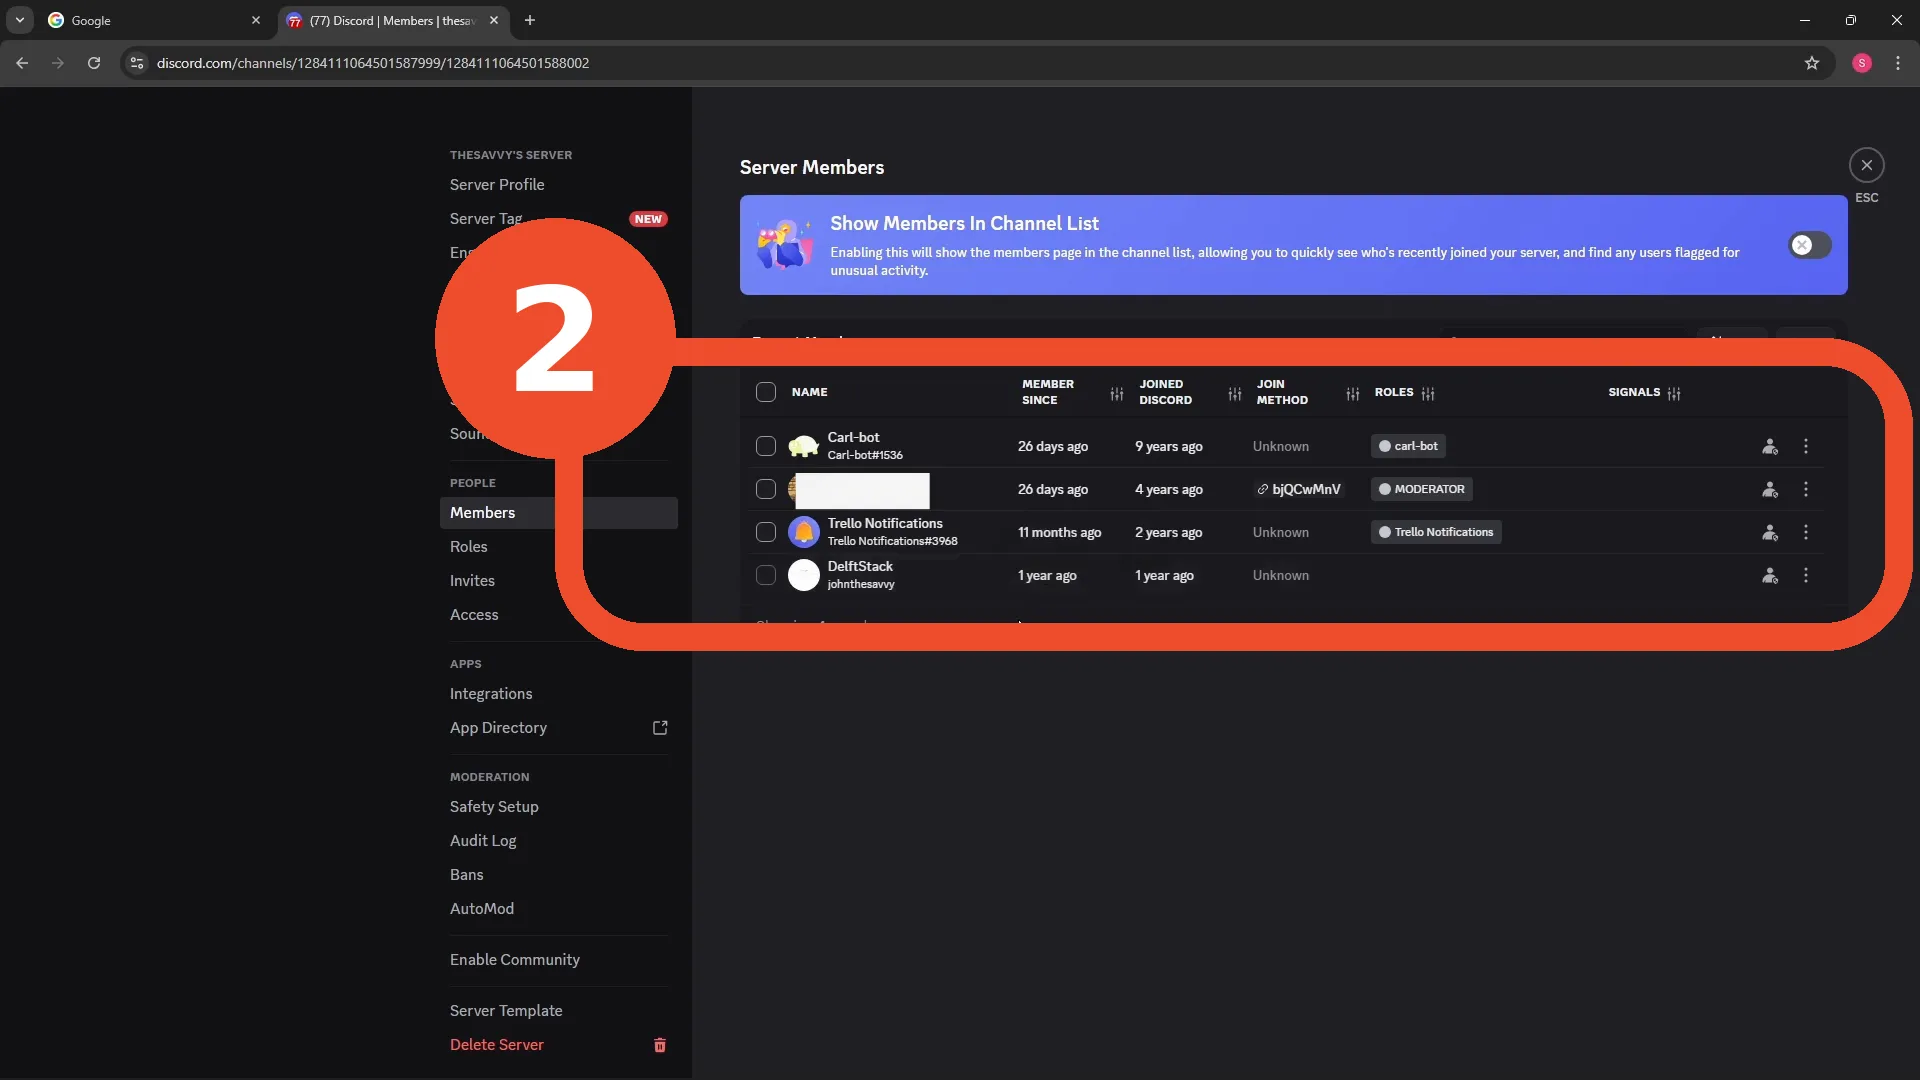The width and height of the screenshot is (1920, 1080).
Task: Open more options for Carl-bot row
Action: [x=1806, y=447]
